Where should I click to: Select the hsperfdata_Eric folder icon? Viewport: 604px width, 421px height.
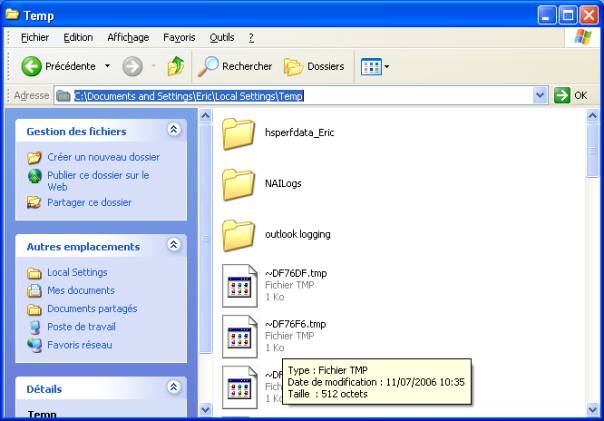tap(238, 134)
